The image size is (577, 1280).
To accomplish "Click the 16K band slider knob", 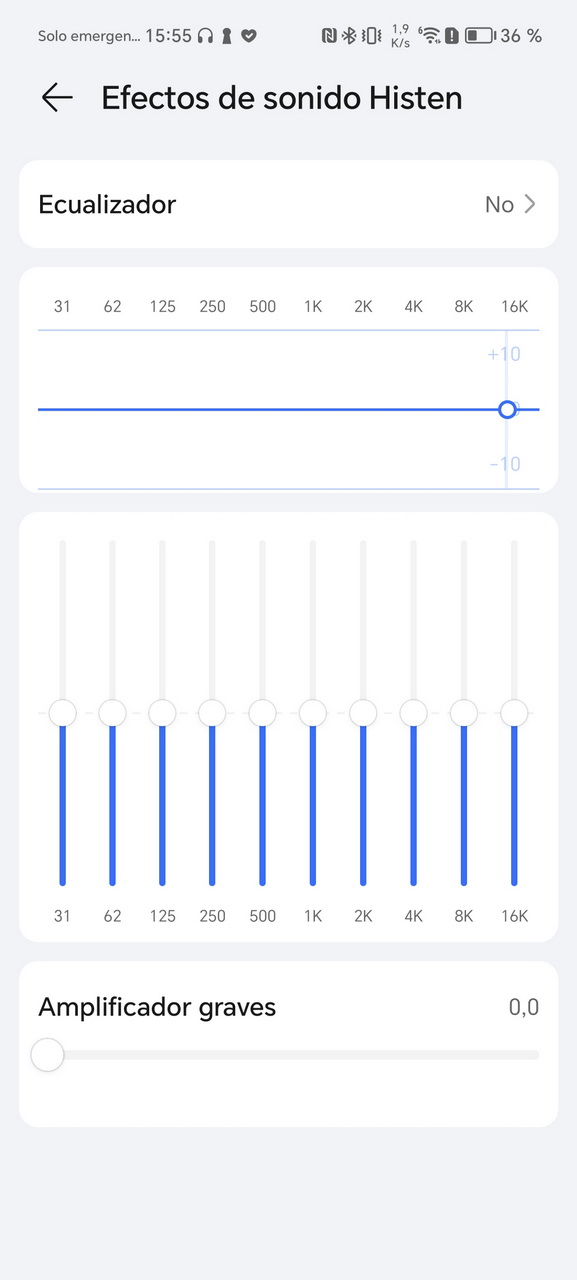I will point(514,713).
